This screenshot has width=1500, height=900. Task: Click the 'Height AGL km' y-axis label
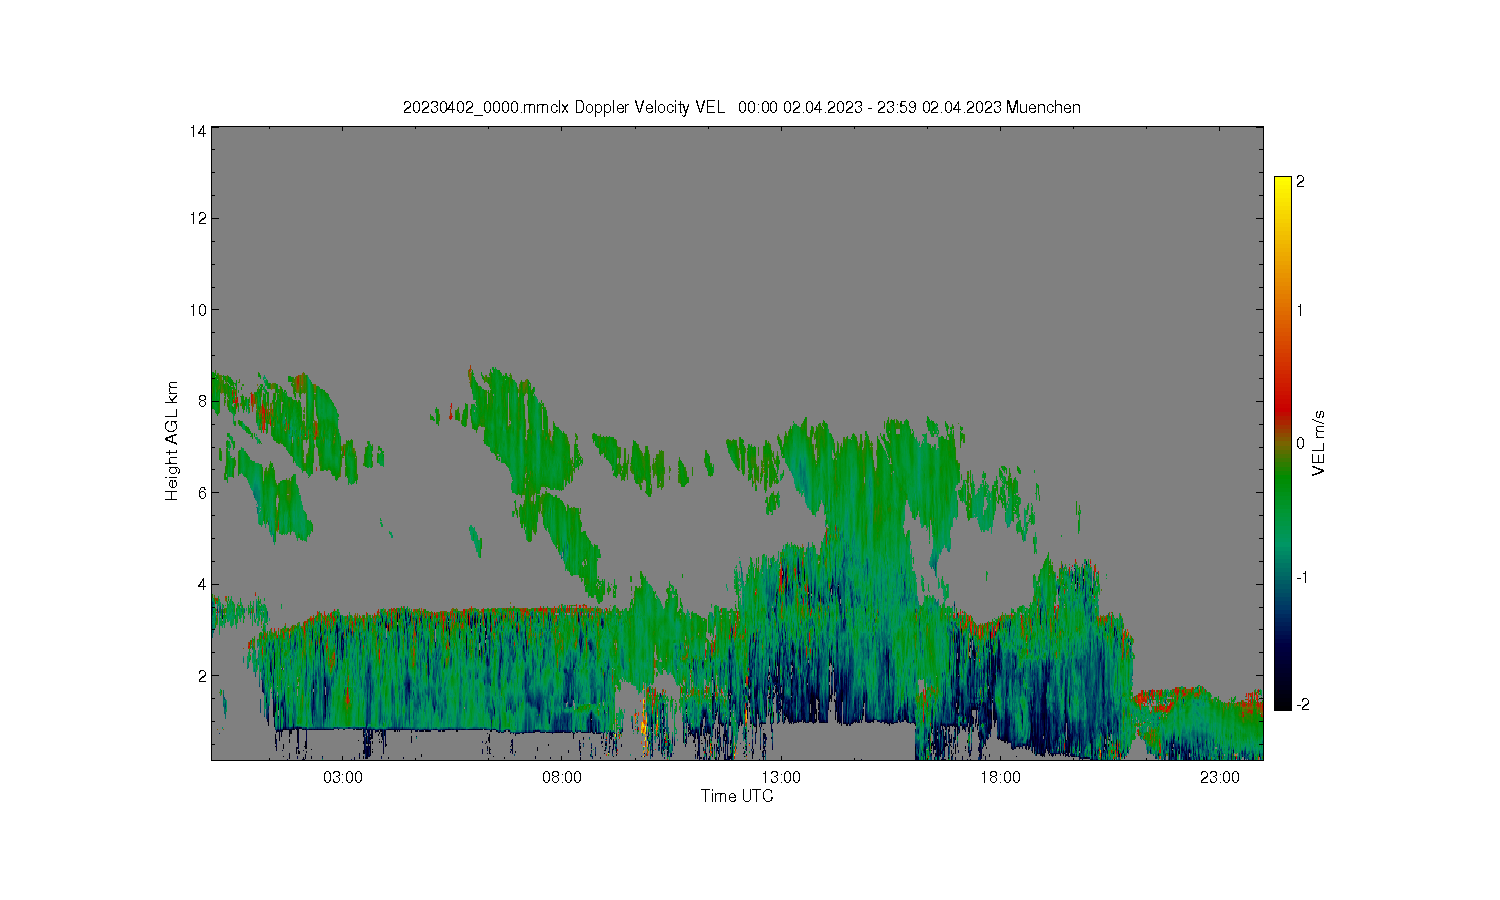tap(172, 441)
